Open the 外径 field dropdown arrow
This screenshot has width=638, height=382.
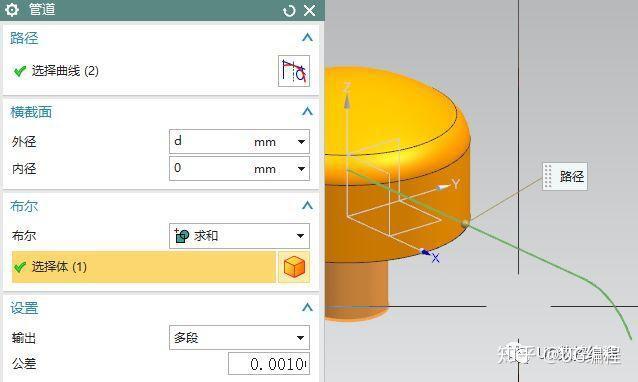tap(301, 142)
